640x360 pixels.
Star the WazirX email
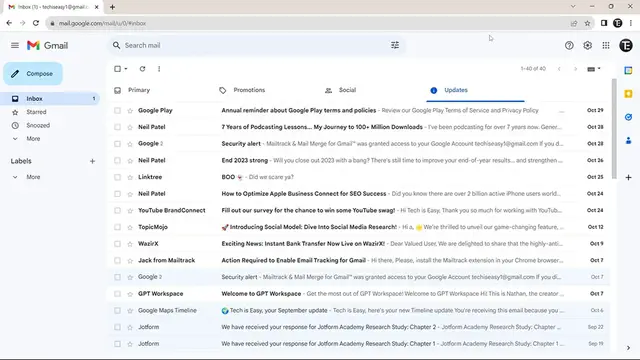pos(130,244)
